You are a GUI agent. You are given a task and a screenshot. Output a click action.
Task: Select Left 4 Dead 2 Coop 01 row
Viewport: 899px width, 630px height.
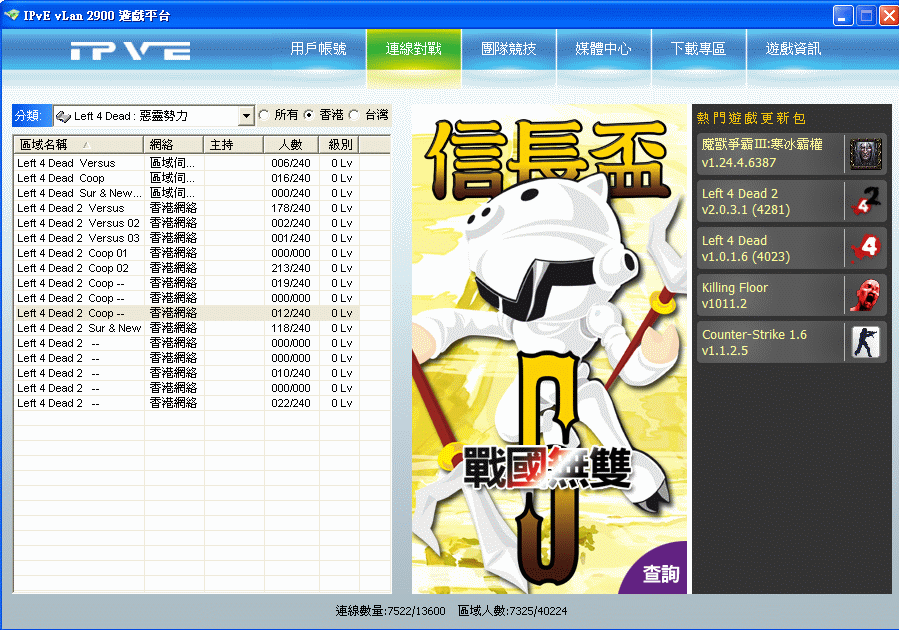pyautogui.click(x=186, y=253)
